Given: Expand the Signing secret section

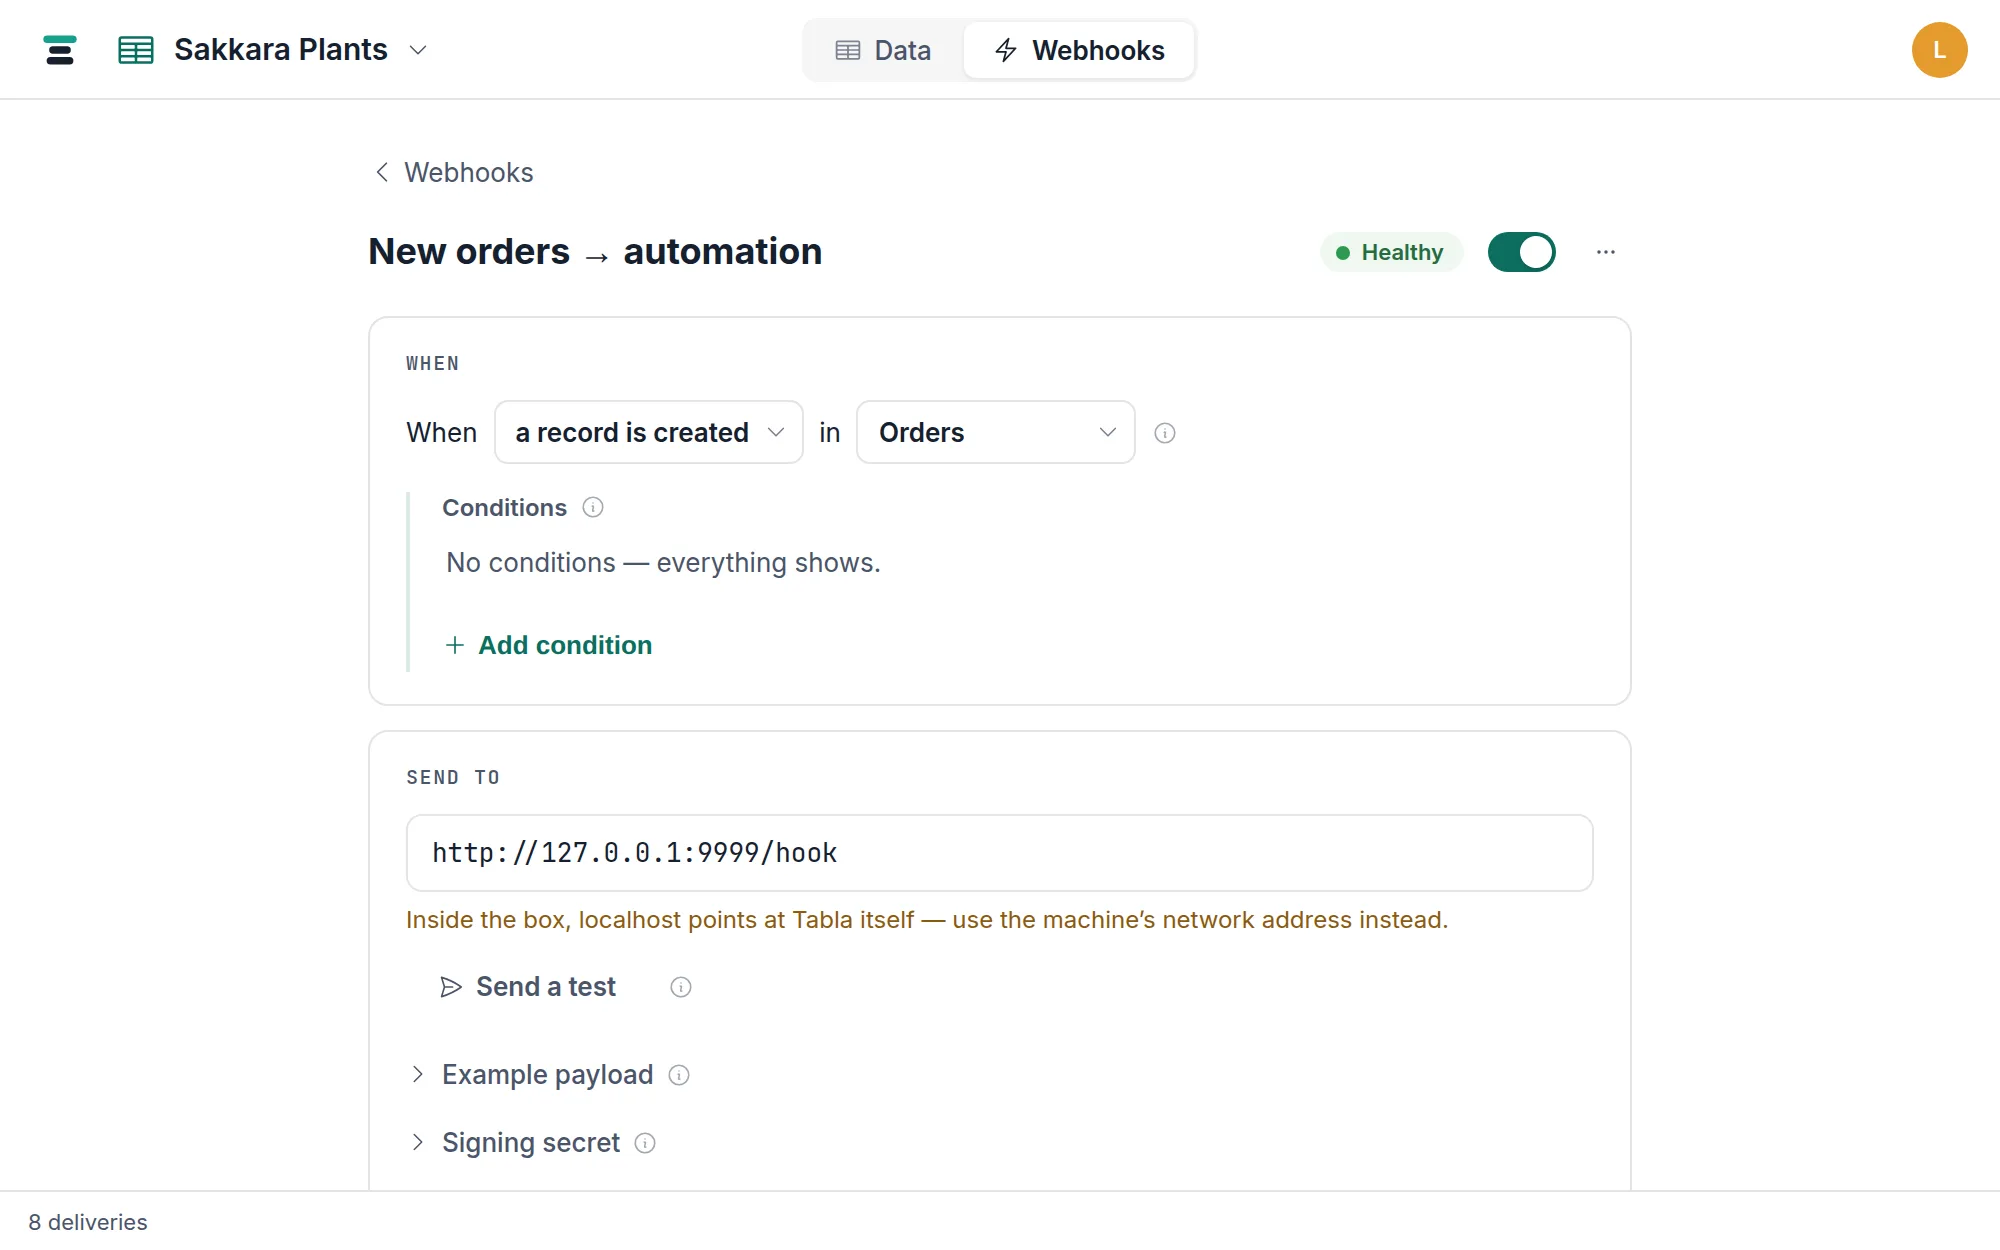Looking at the screenshot, I should tap(516, 1143).
